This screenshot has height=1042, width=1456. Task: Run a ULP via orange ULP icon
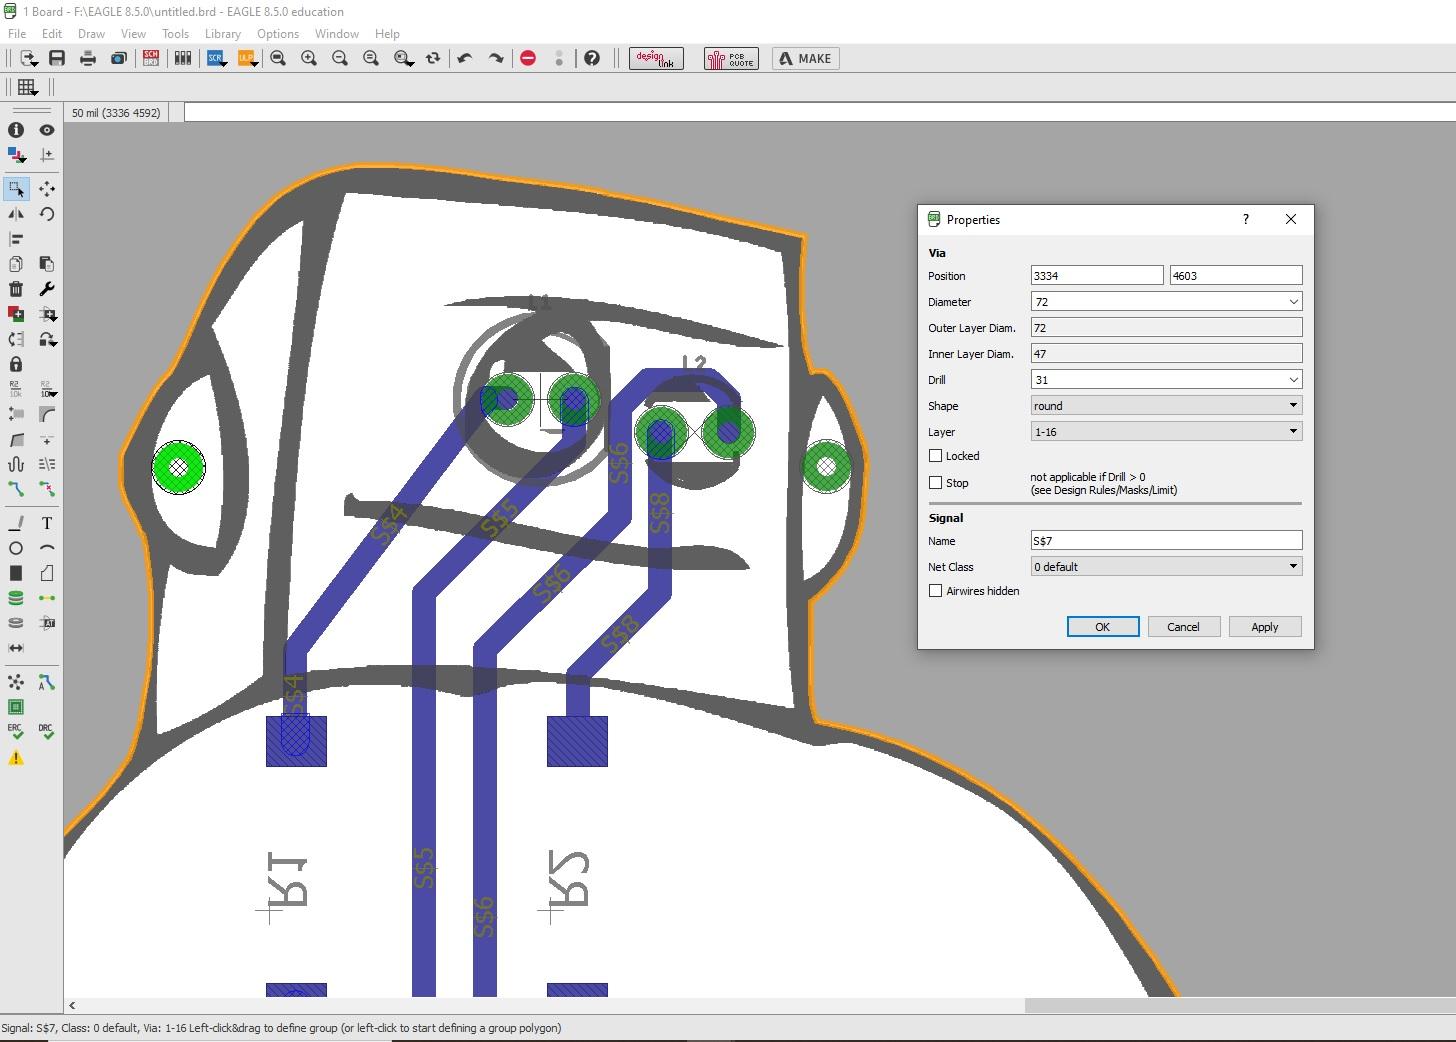point(246,58)
